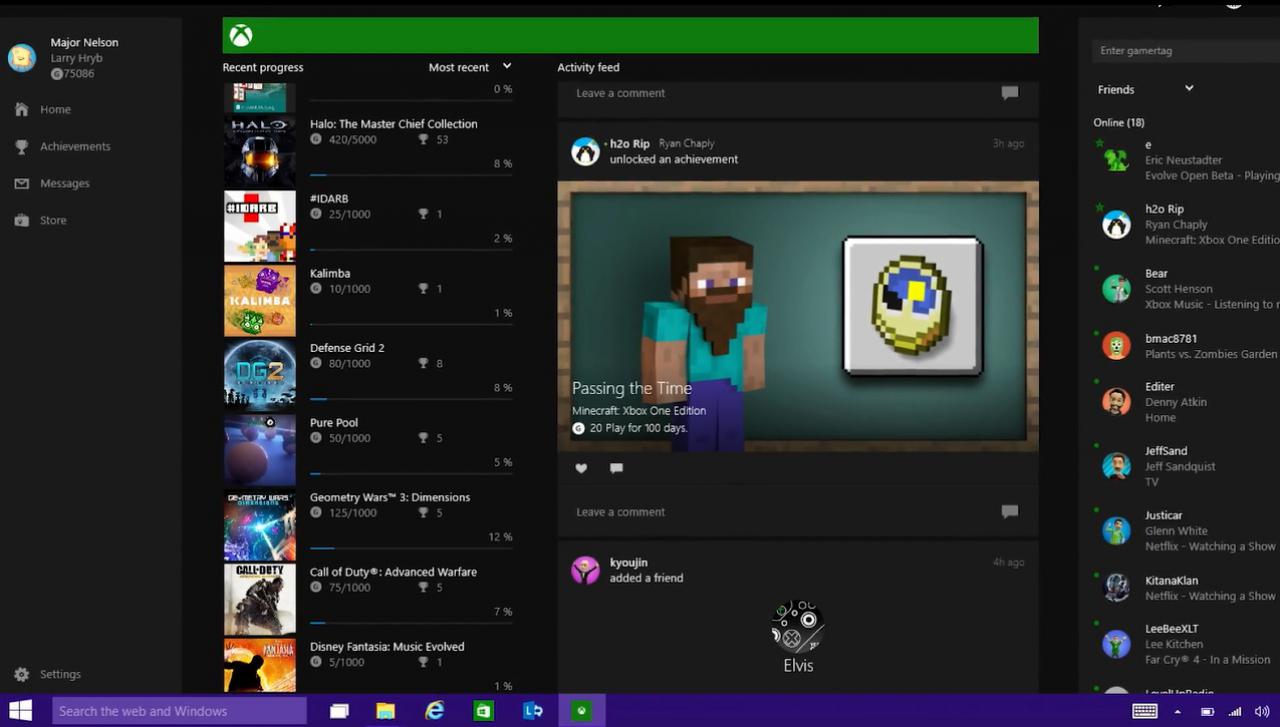The height and width of the screenshot is (727, 1280).
Task: Go to Messages in the sidebar
Action: pyautogui.click(x=65, y=184)
